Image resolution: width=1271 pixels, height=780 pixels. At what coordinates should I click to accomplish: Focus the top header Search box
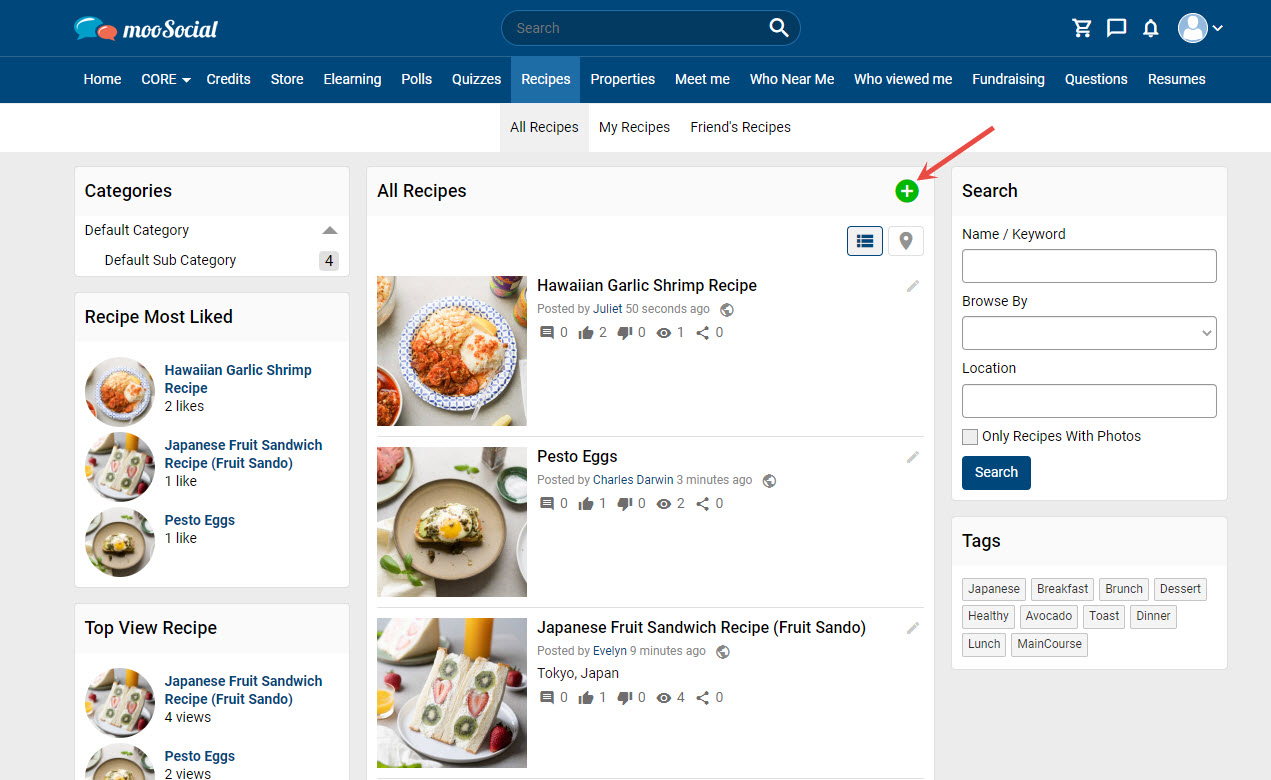(650, 28)
